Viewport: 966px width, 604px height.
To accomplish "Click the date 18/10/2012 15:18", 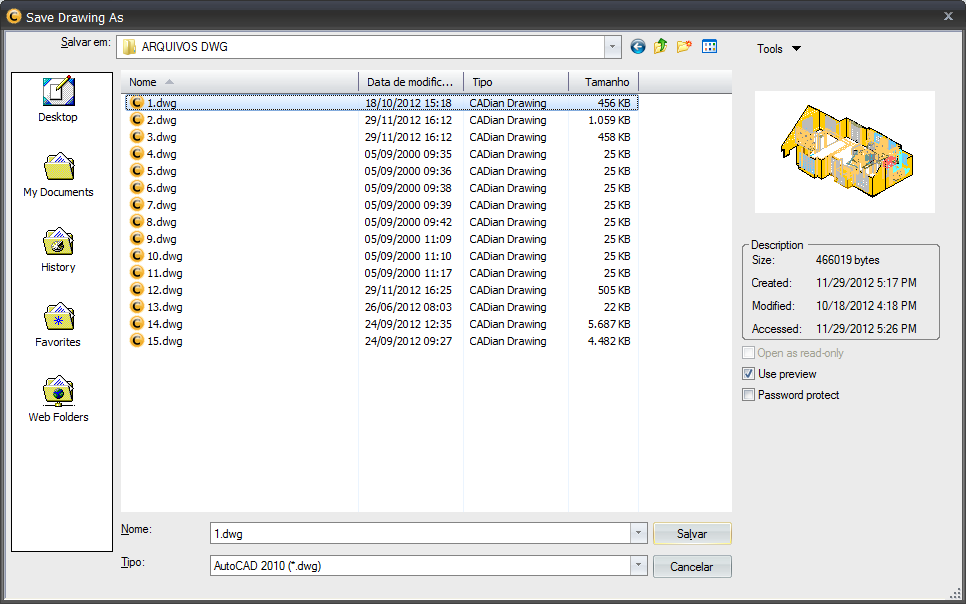I will tap(408, 103).
